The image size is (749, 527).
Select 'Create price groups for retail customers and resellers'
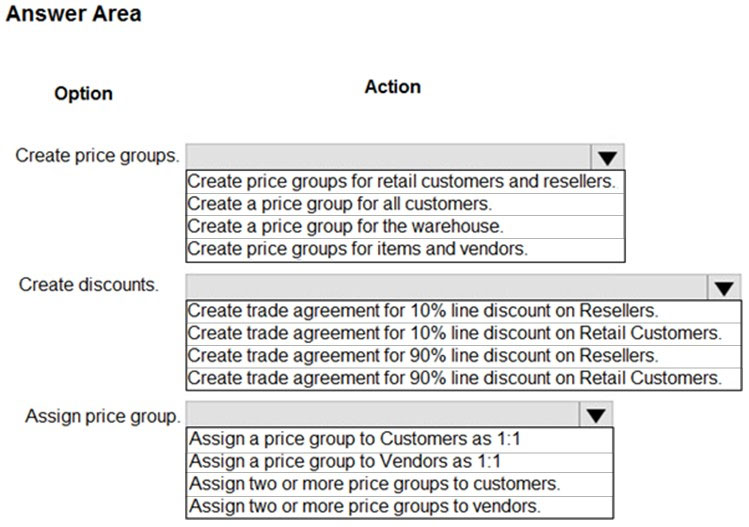click(x=405, y=182)
